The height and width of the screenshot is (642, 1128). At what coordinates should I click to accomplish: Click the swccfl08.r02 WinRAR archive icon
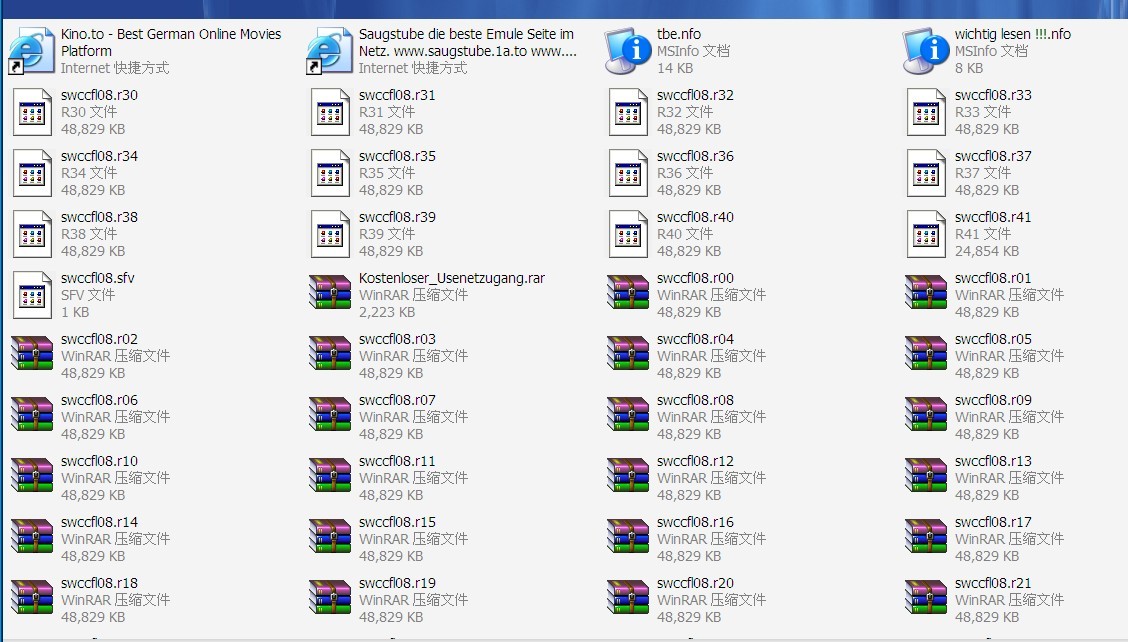[32, 356]
